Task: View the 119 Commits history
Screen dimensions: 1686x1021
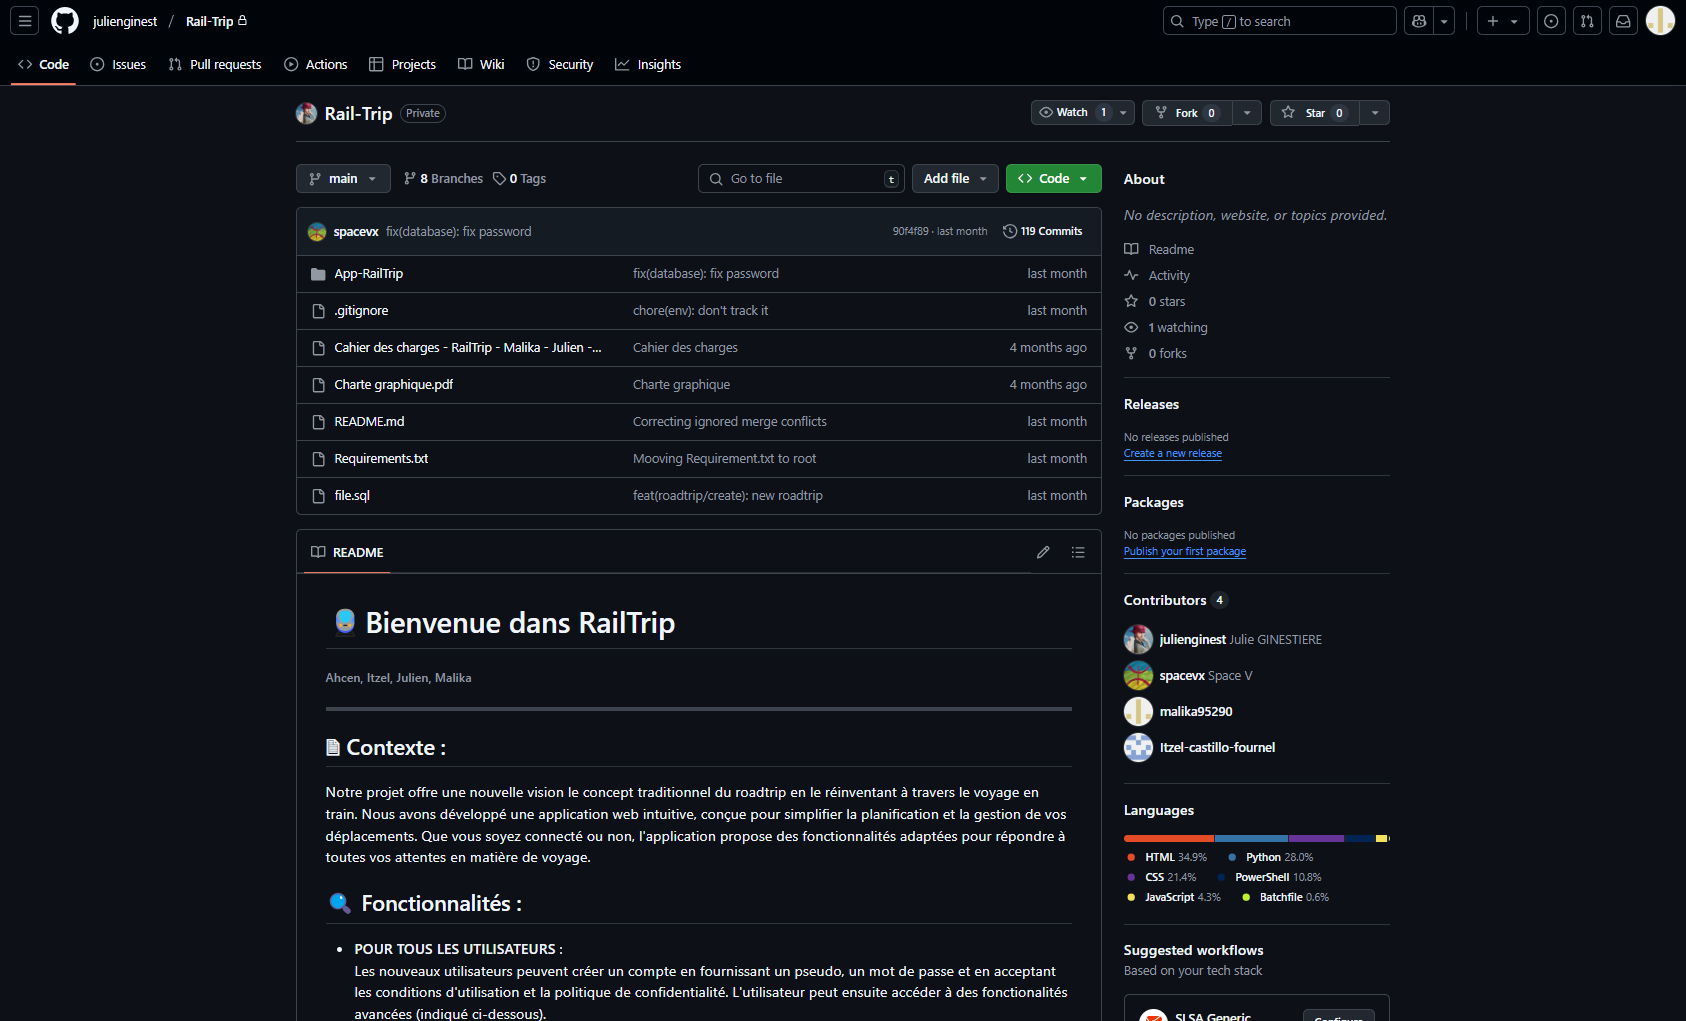Action: pos(1042,231)
